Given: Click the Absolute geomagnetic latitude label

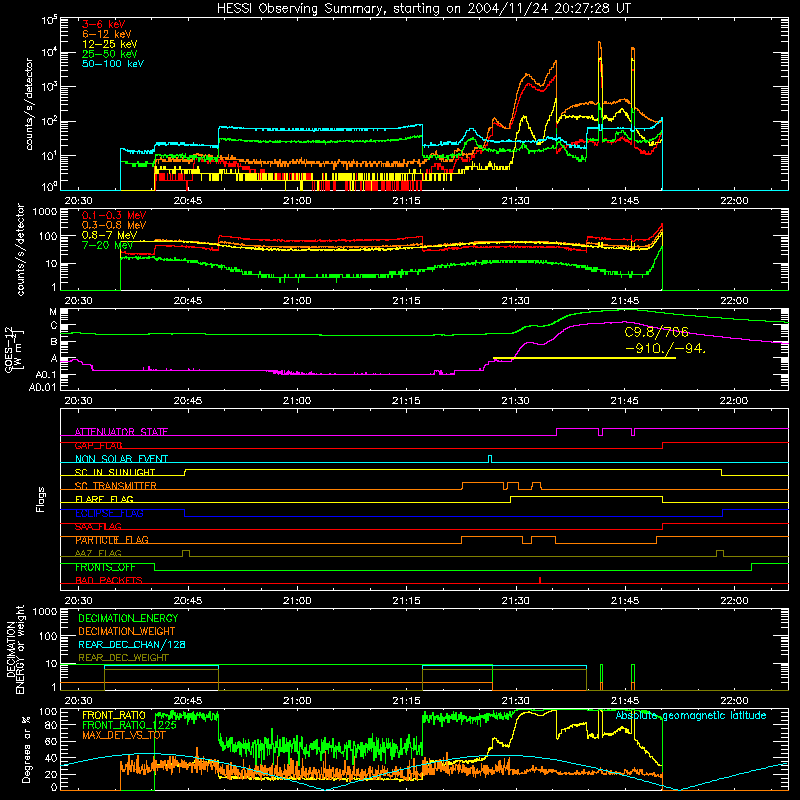Looking at the screenshot, I should point(691,715).
